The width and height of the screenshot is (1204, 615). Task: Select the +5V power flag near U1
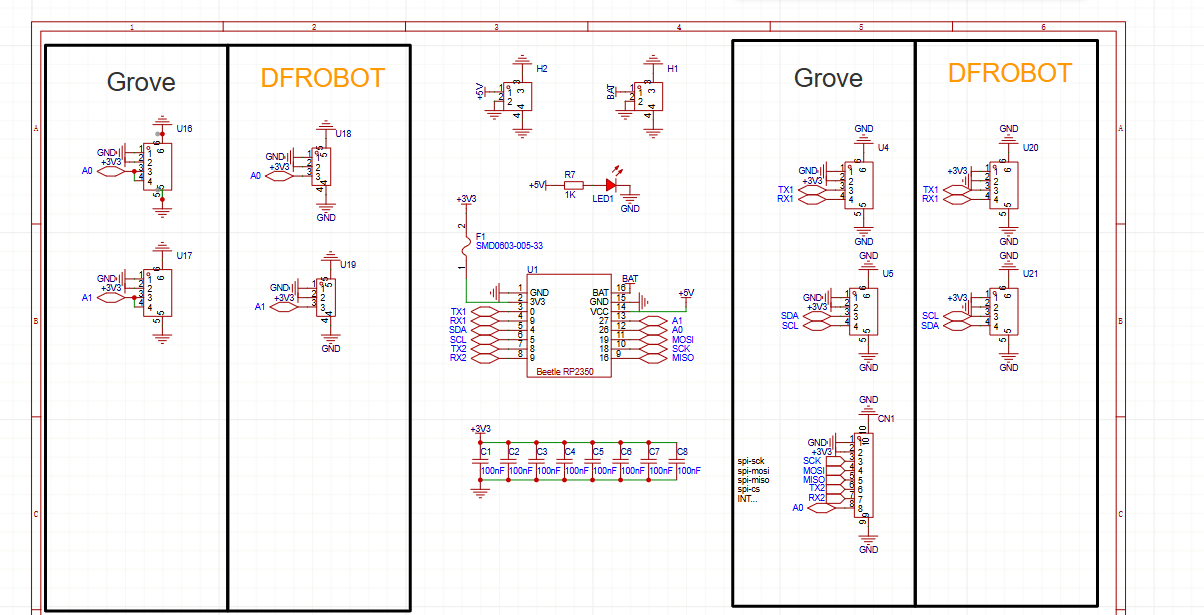pyautogui.click(x=685, y=294)
